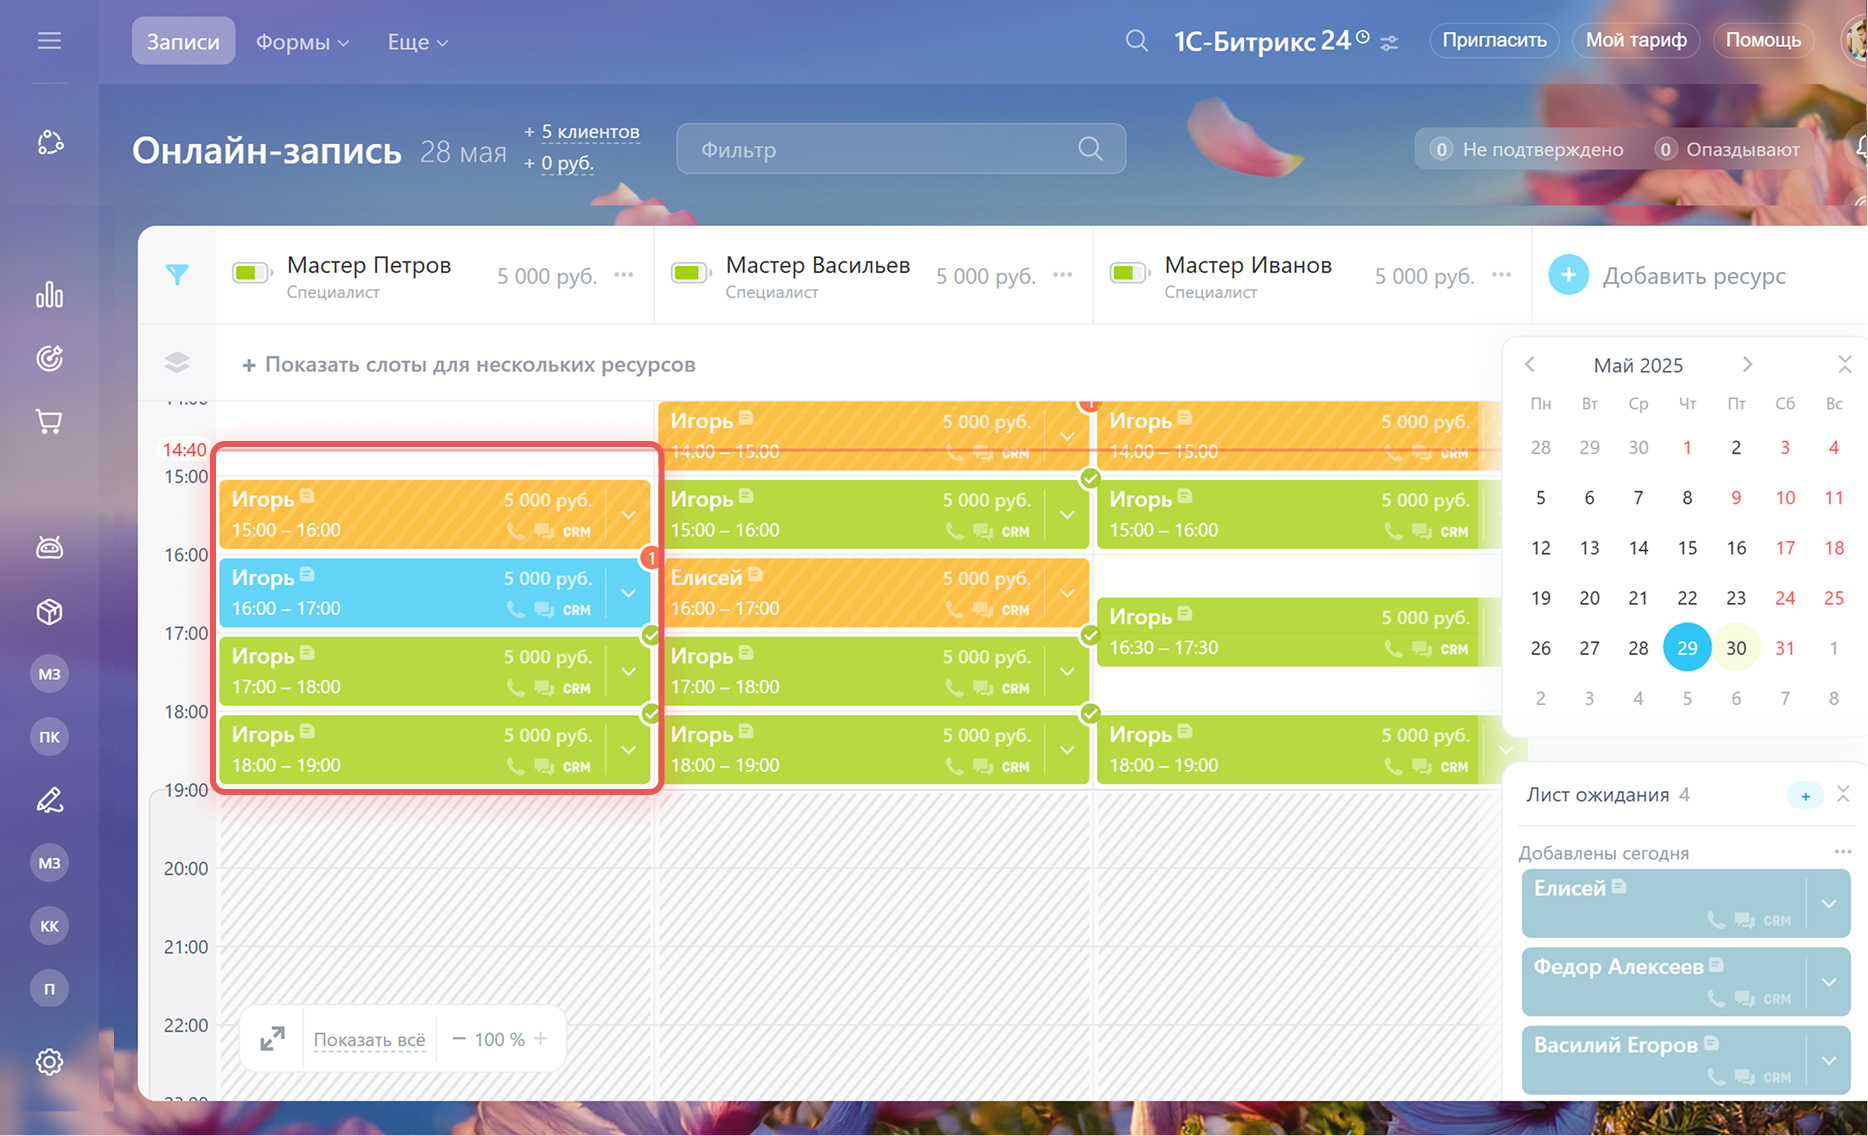Screen dimensions: 1868x1136
Task: Click the Показать всё link
Action: click(x=369, y=1040)
